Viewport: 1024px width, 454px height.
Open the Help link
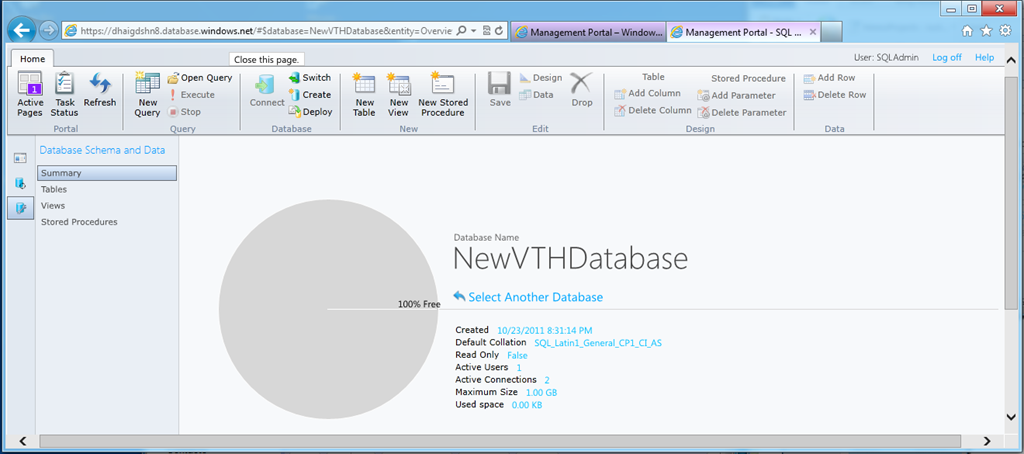[984, 57]
